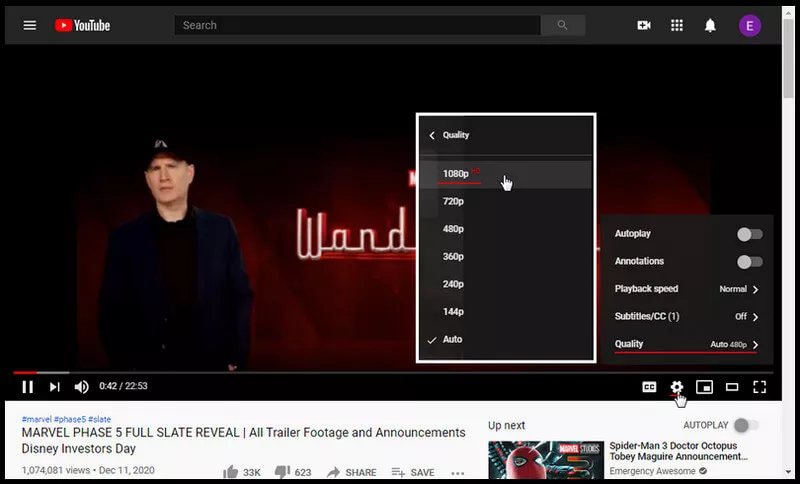
Task: Pause the video
Action: pos(28,387)
